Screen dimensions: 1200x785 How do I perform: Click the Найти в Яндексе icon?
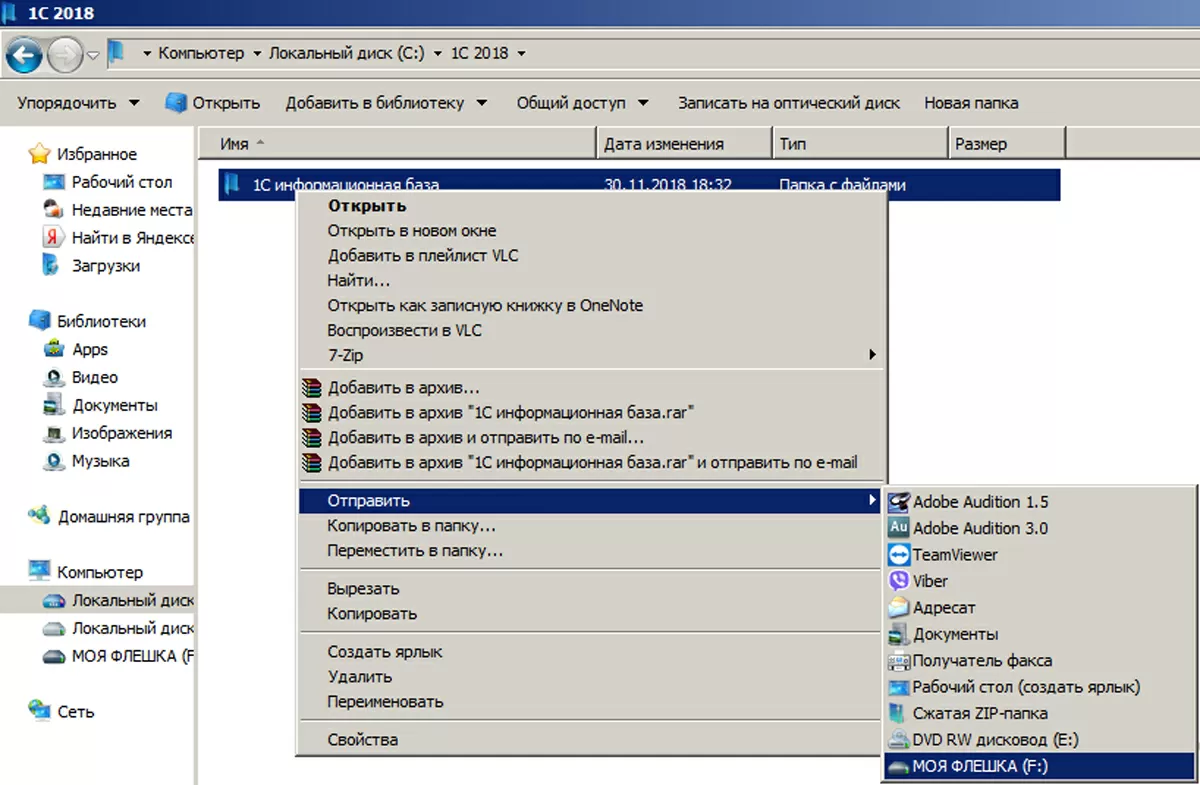pyautogui.click(x=54, y=238)
